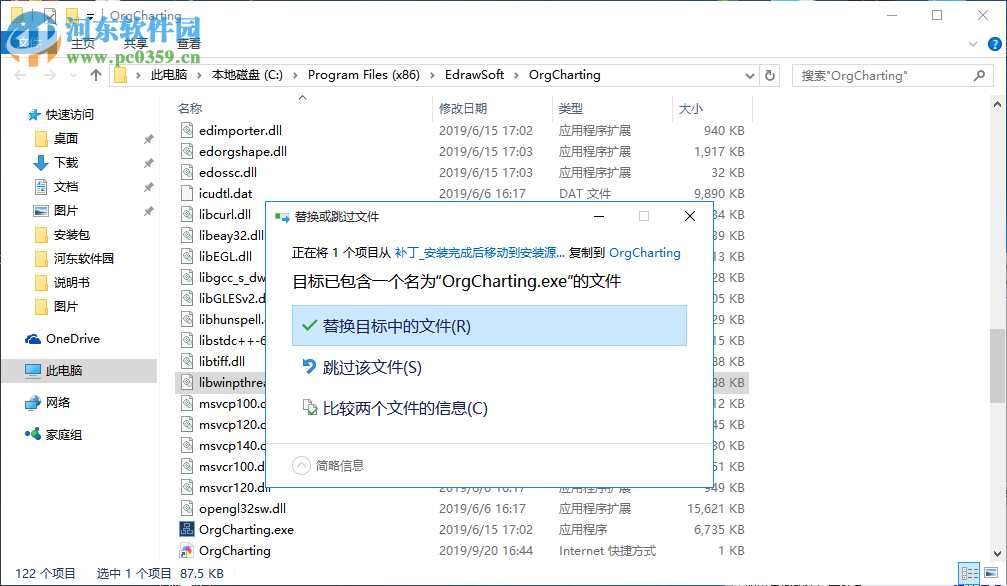Switch to large thumbnails view in status bar
The height and width of the screenshot is (586, 1007).
[991, 573]
